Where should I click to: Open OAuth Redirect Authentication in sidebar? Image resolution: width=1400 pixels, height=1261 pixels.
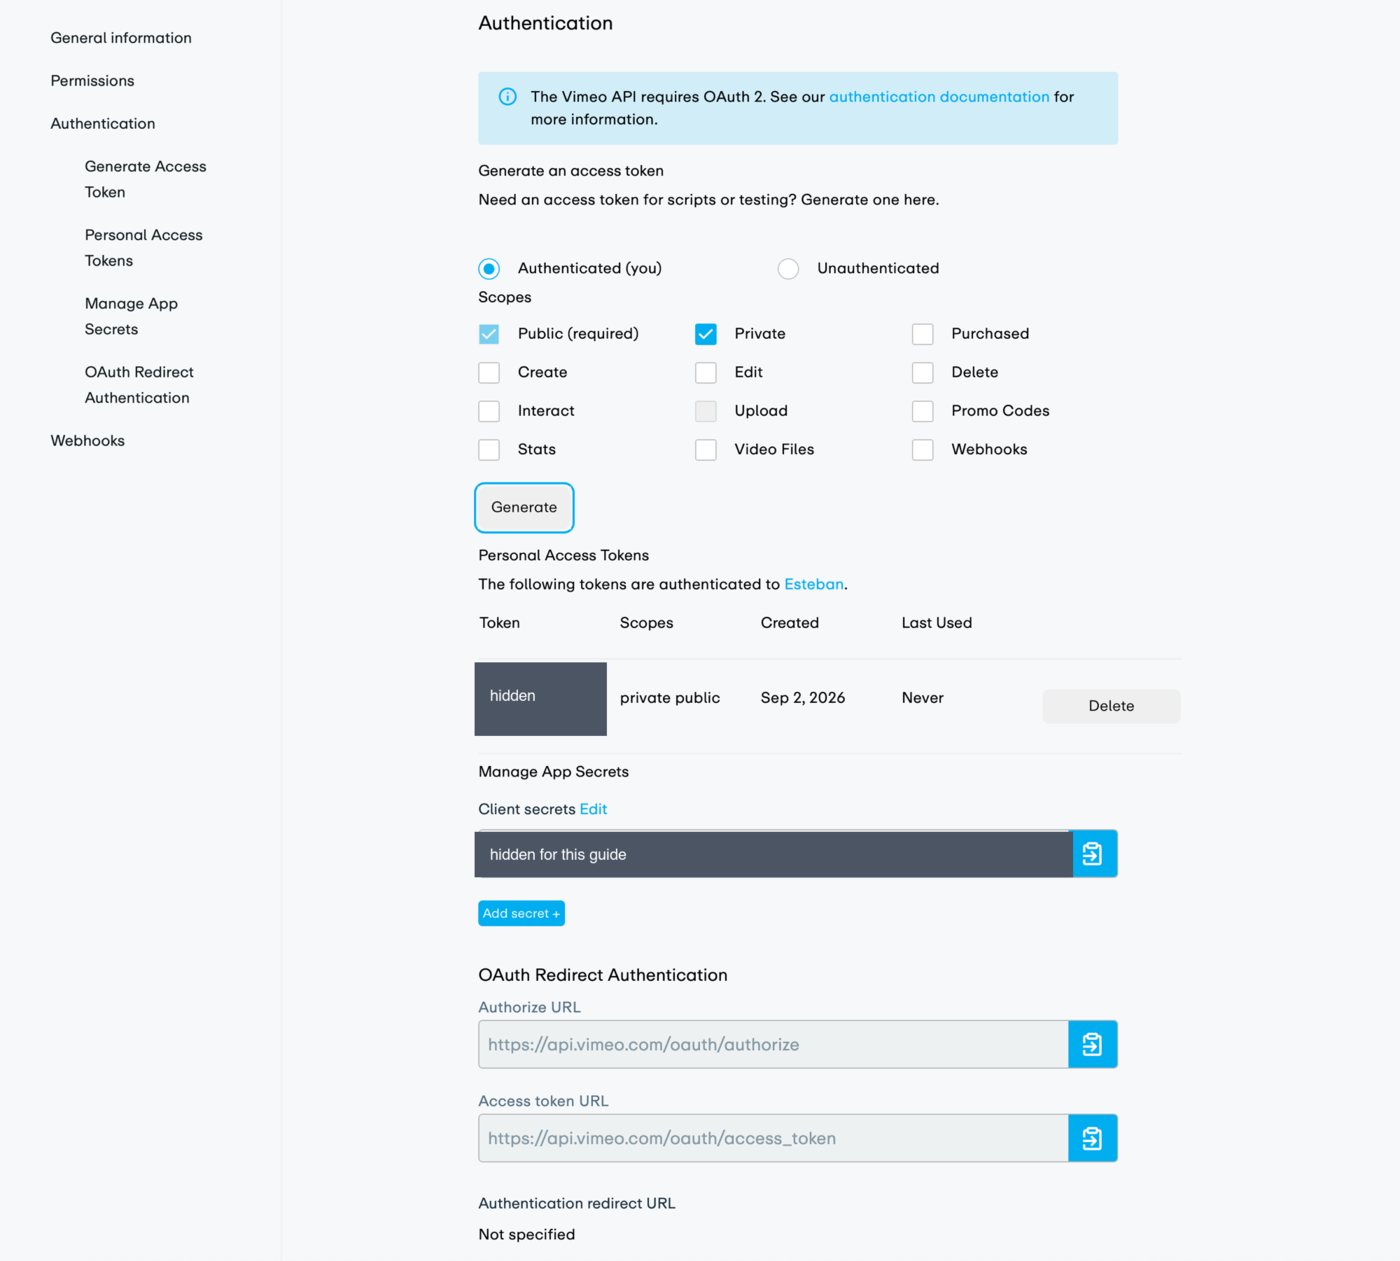tap(139, 385)
